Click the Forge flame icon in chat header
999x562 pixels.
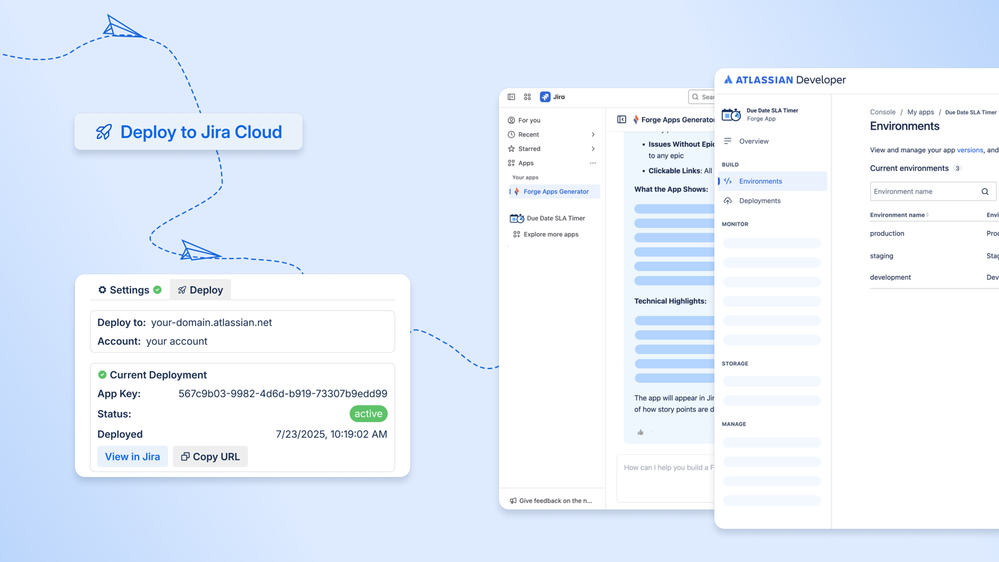click(x=636, y=119)
